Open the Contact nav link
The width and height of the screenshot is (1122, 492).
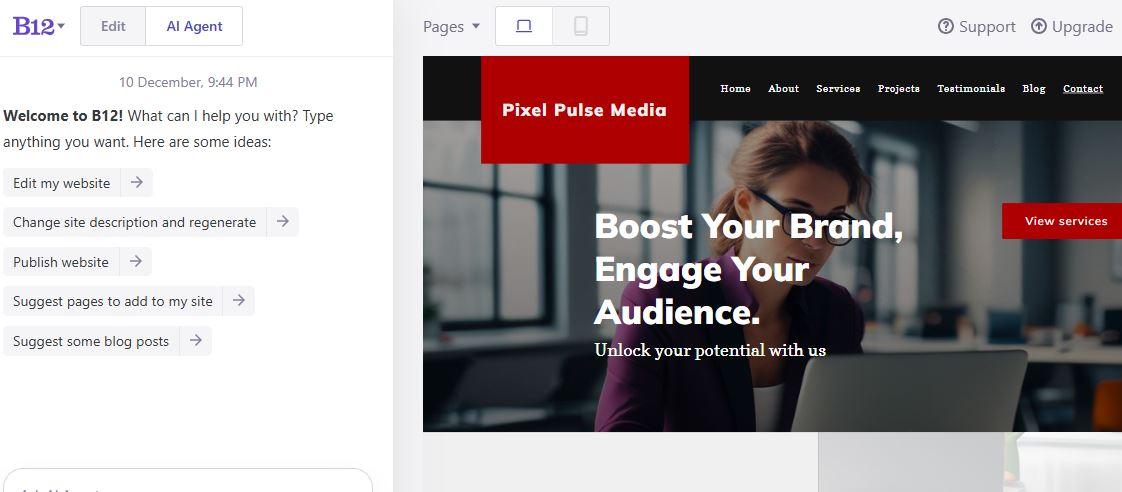pyautogui.click(x=1082, y=89)
